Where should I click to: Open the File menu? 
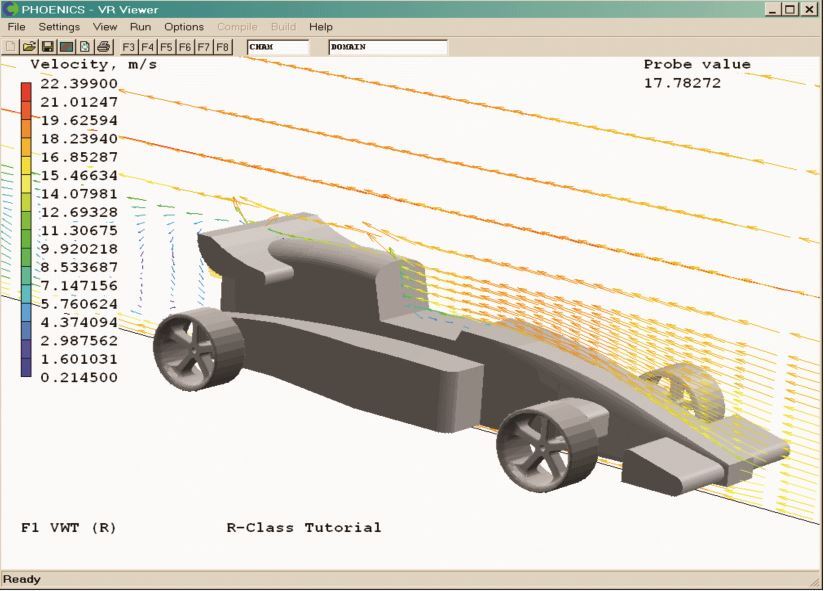pyautogui.click(x=16, y=27)
